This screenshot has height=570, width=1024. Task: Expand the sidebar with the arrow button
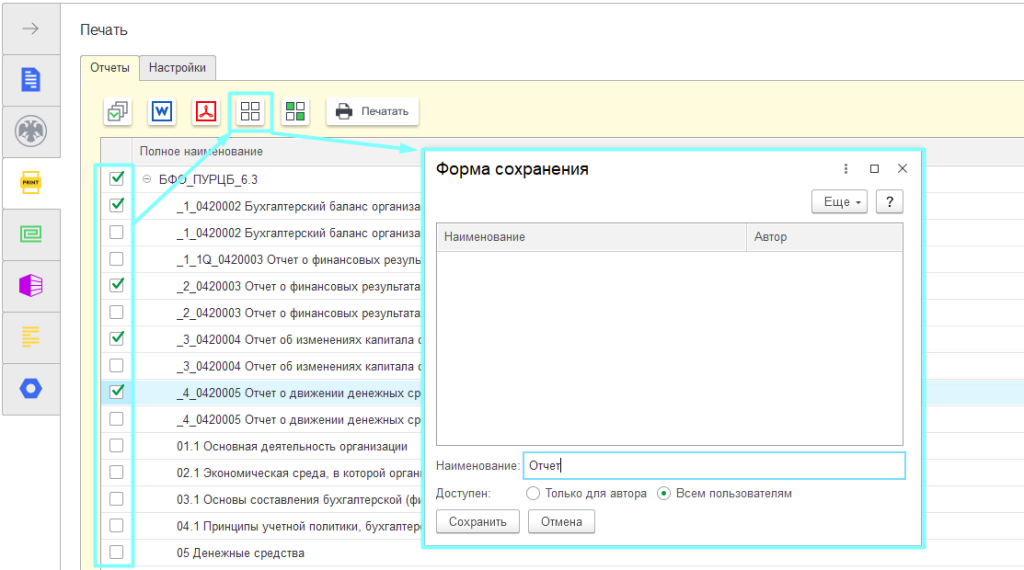tap(31, 28)
